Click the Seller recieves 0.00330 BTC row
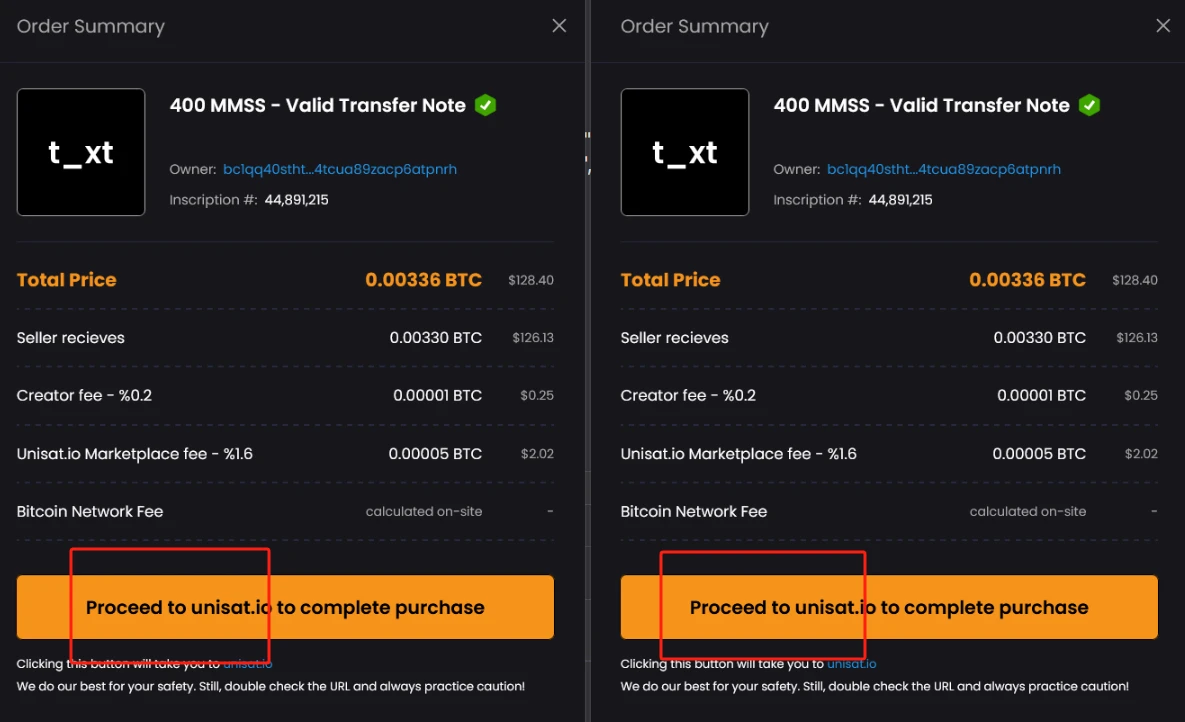1185x722 pixels. 285,337
